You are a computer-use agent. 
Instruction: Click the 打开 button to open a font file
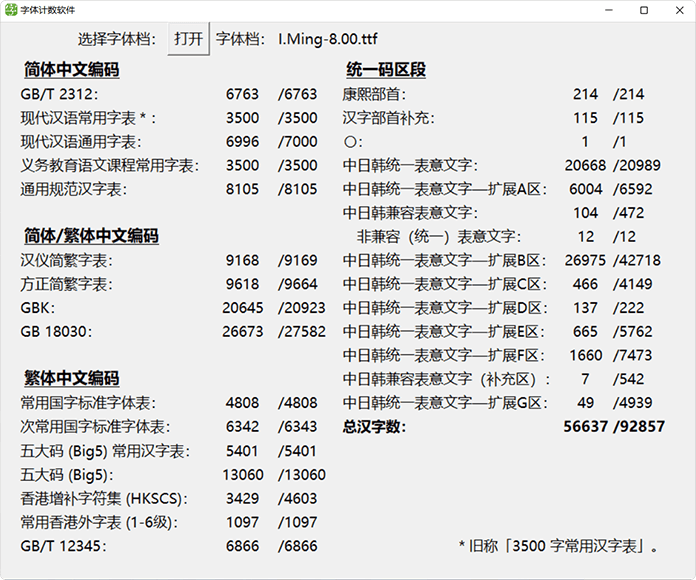[x=188, y=39]
